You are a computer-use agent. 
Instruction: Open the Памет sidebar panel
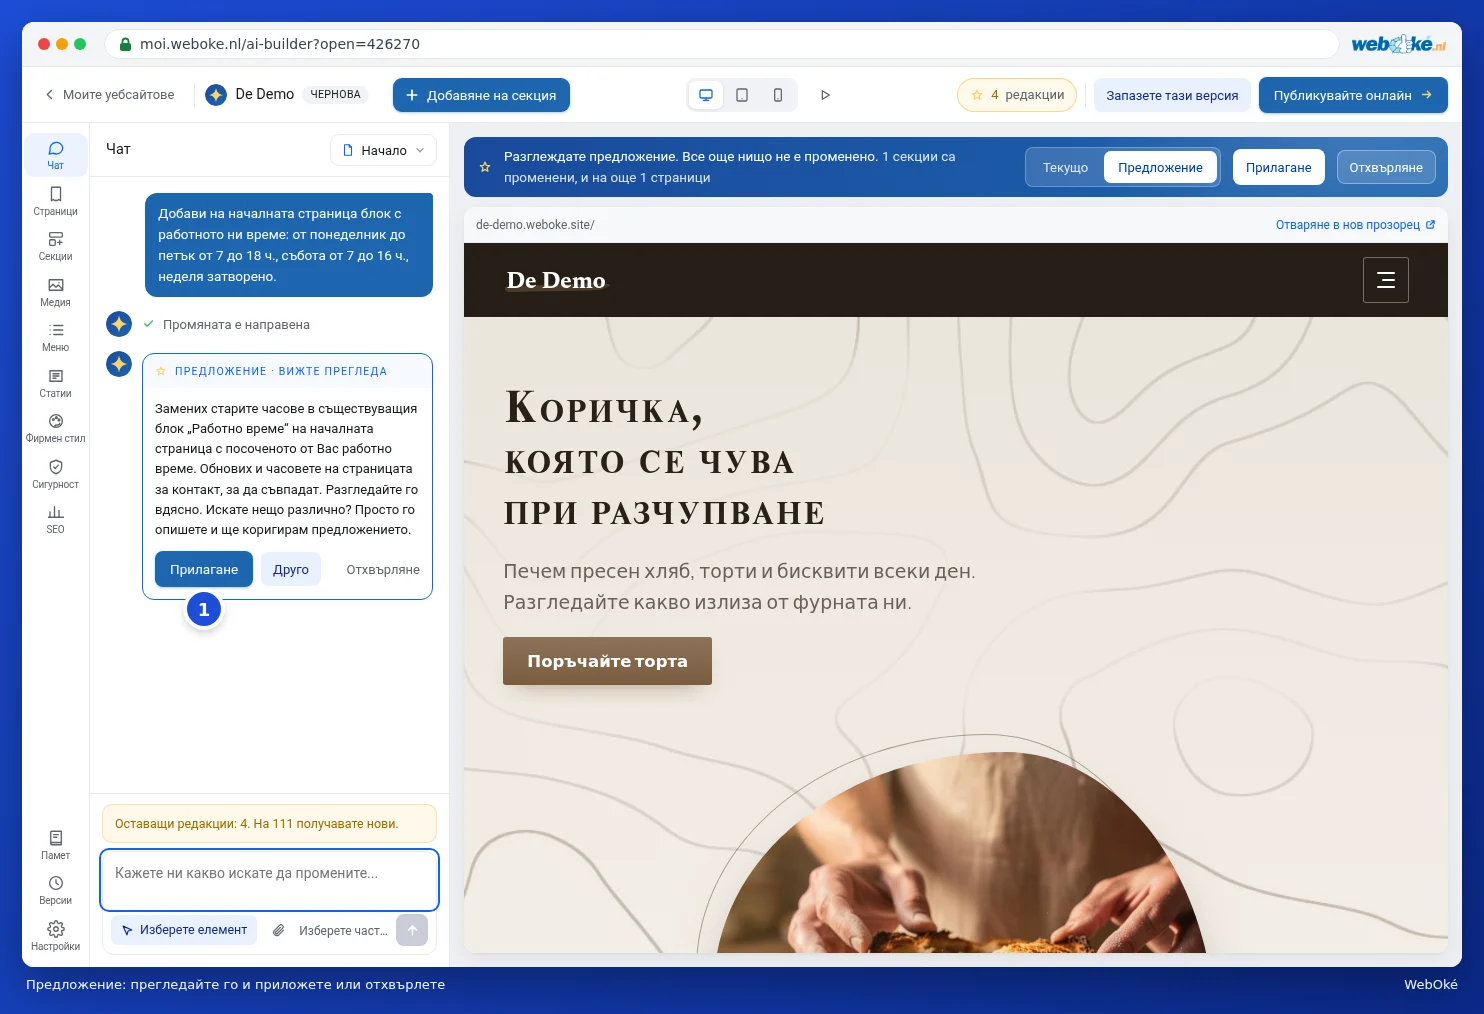click(x=55, y=845)
